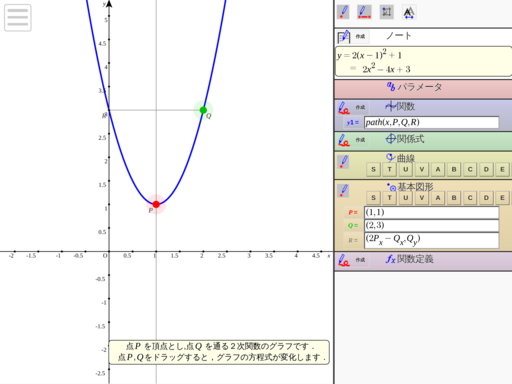The image size is (512, 384).
Task: Click the U button in 曲線 row
Action: tap(406, 169)
